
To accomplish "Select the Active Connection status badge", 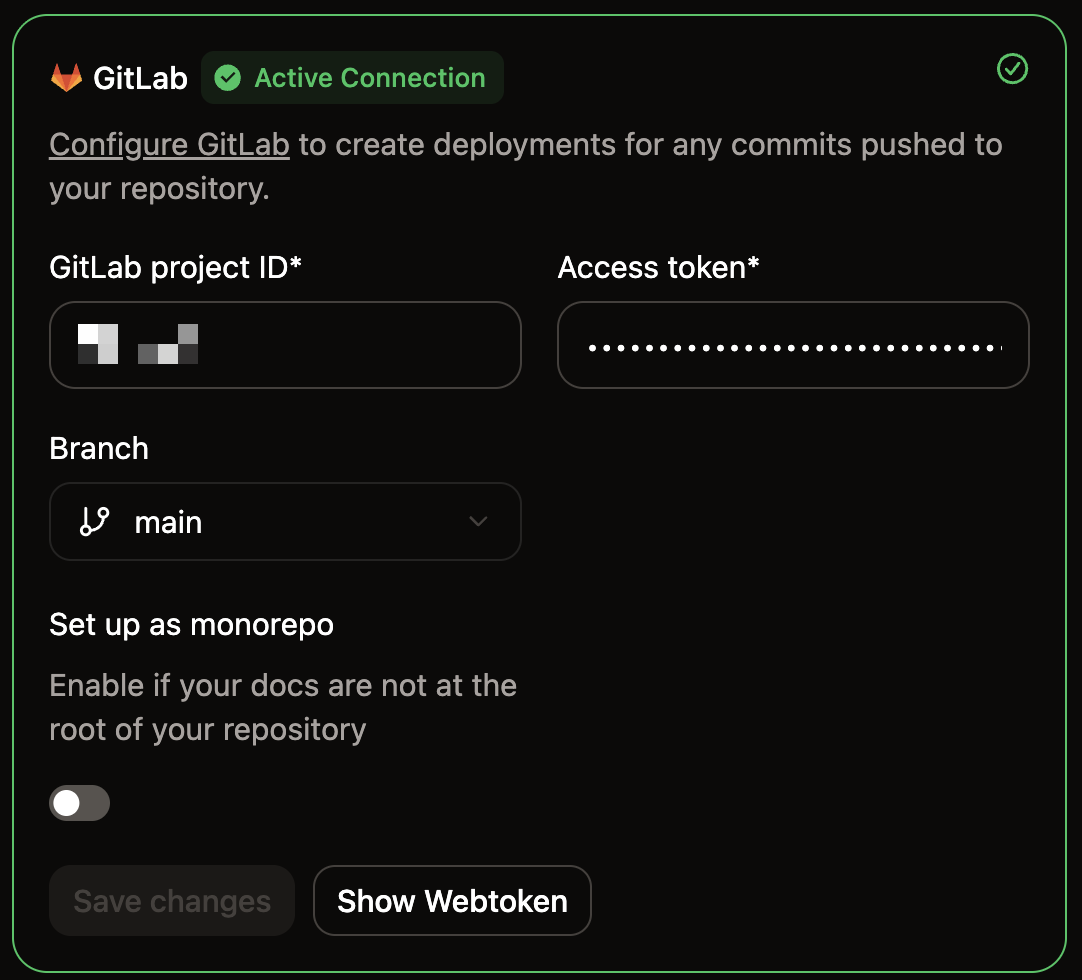I will pos(352,77).
